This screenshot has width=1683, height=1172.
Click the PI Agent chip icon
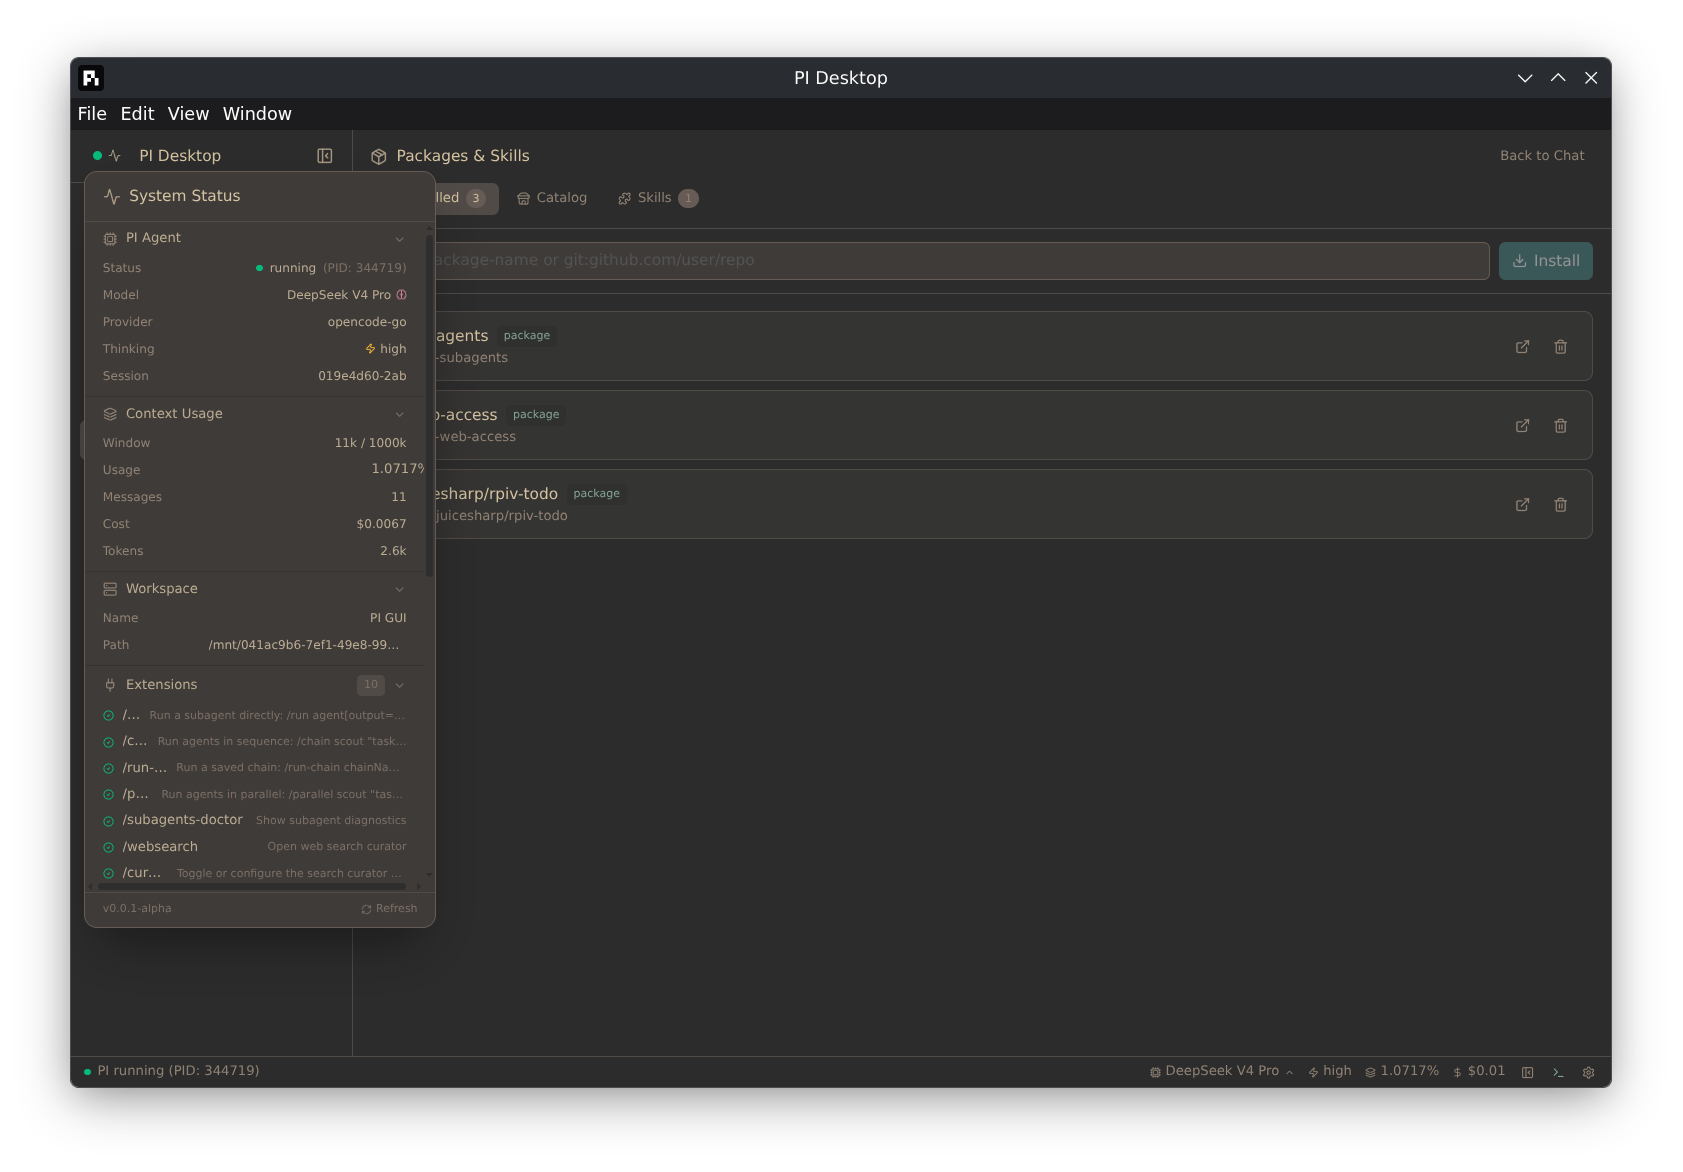click(110, 239)
